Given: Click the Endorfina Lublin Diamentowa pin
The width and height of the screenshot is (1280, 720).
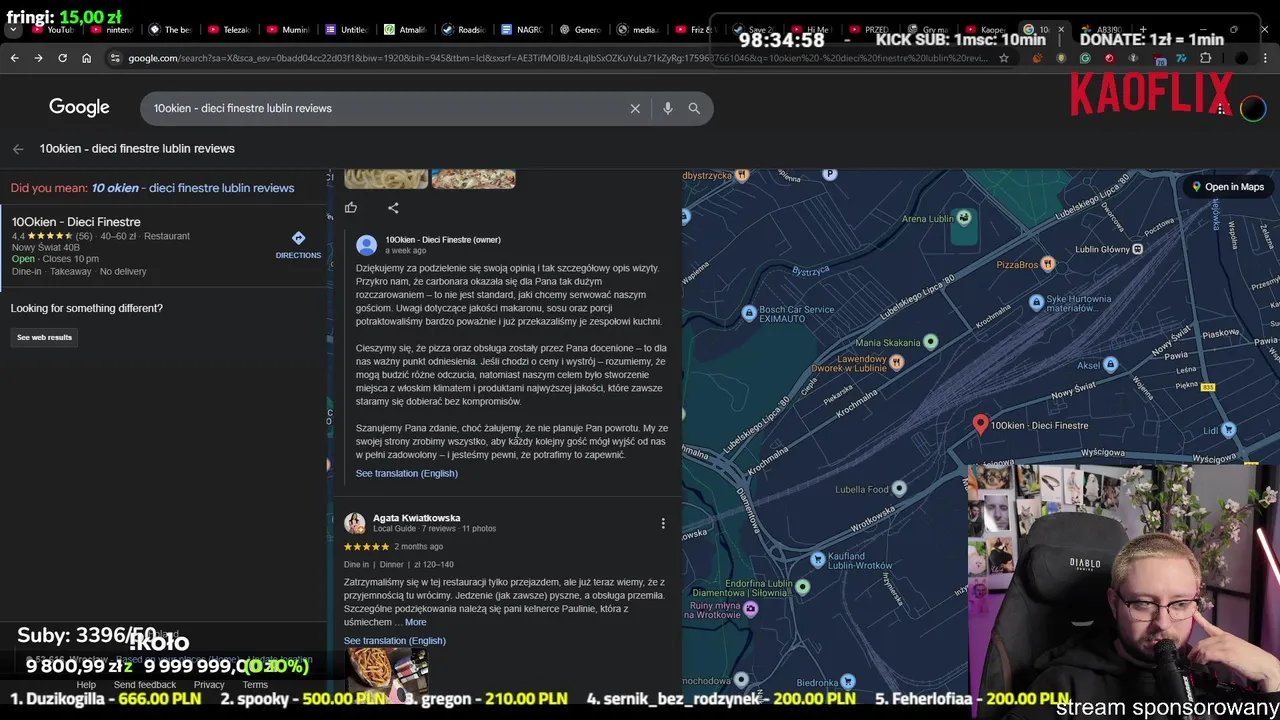Looking at the screenshot, I should coord(802,586).
